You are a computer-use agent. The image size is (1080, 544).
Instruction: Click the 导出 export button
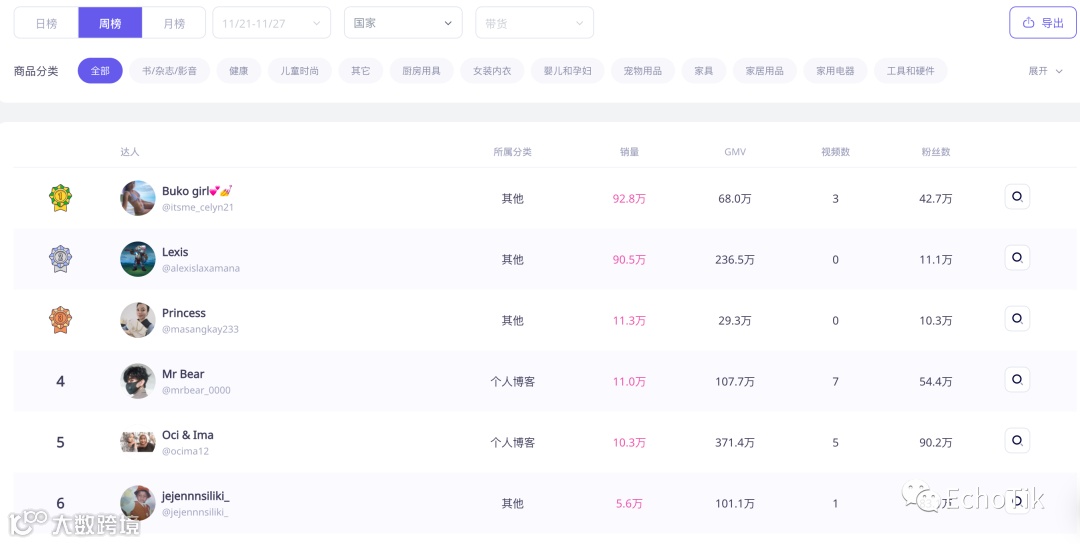[x=1043, y=23]
